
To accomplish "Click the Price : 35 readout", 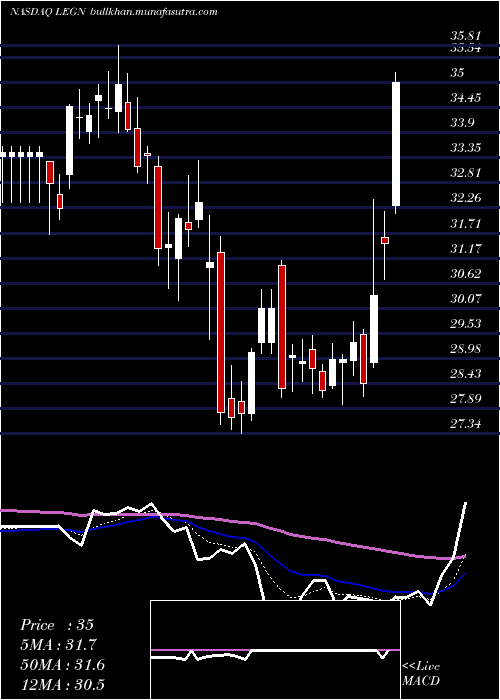I will 57,625.
